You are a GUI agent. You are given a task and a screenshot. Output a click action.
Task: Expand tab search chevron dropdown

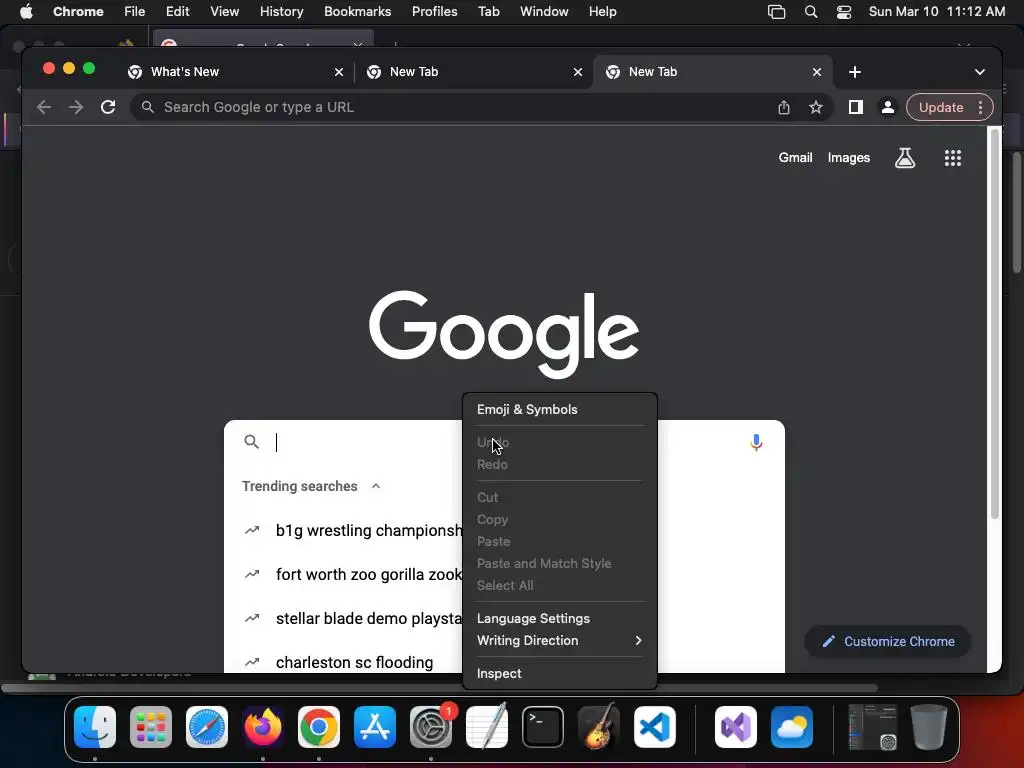point(980,72)
